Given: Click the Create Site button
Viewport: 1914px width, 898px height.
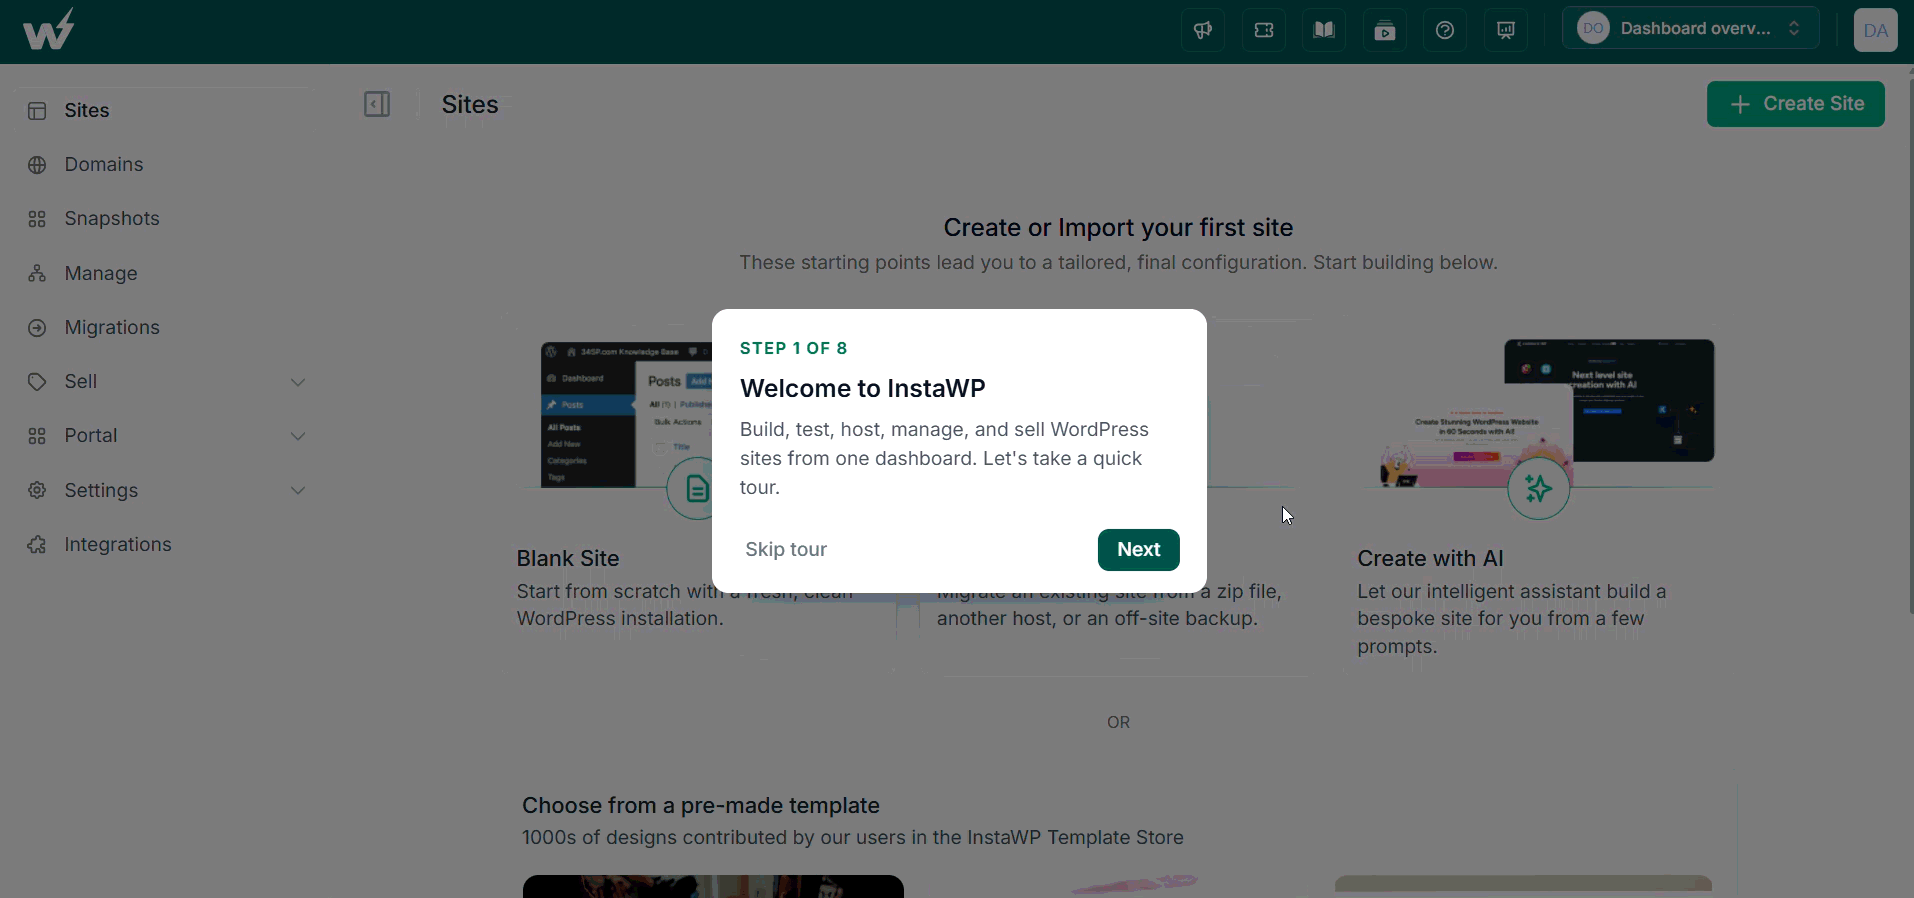Looking at the screenshot, I should [x=1795, y=104].
